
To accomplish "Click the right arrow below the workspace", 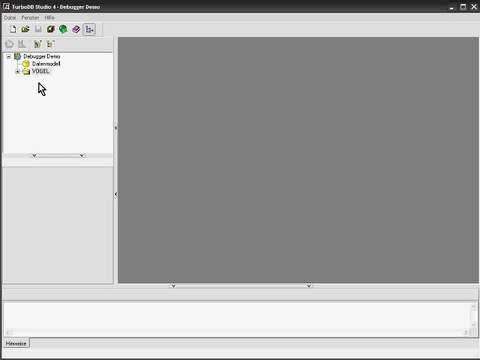I will click(x=309, y=286).
